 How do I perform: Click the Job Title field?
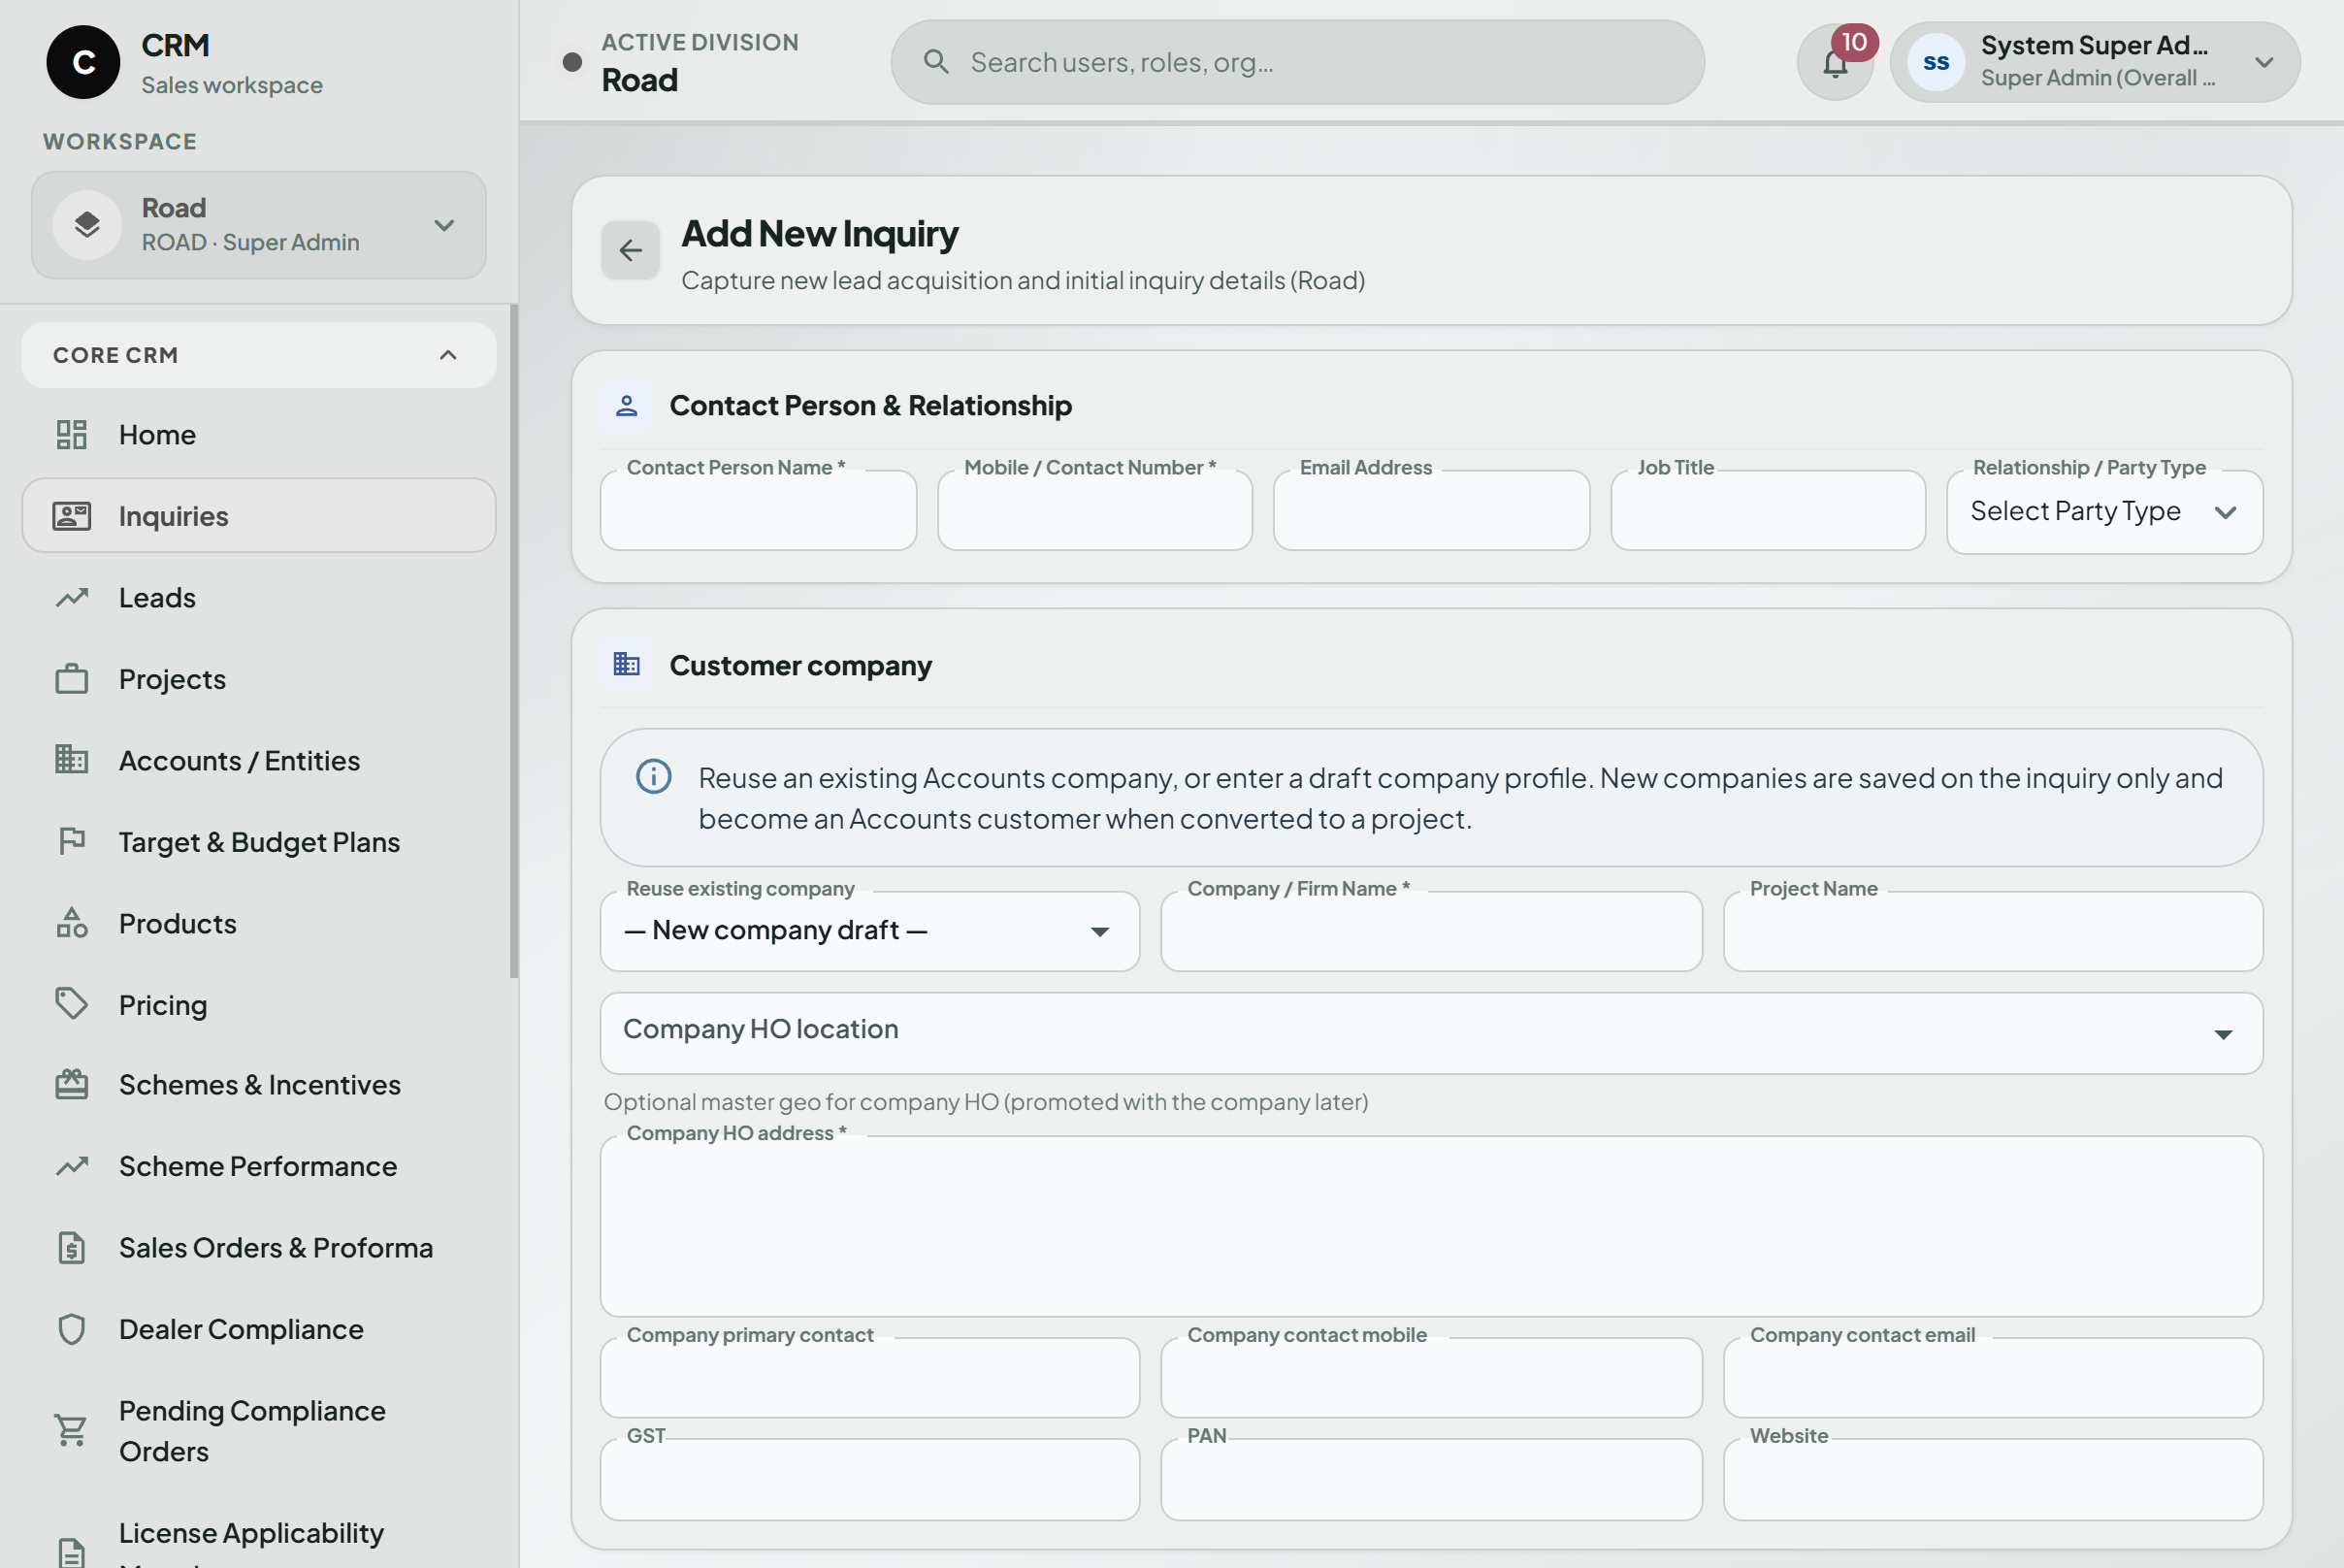[x=1768, y=511]
